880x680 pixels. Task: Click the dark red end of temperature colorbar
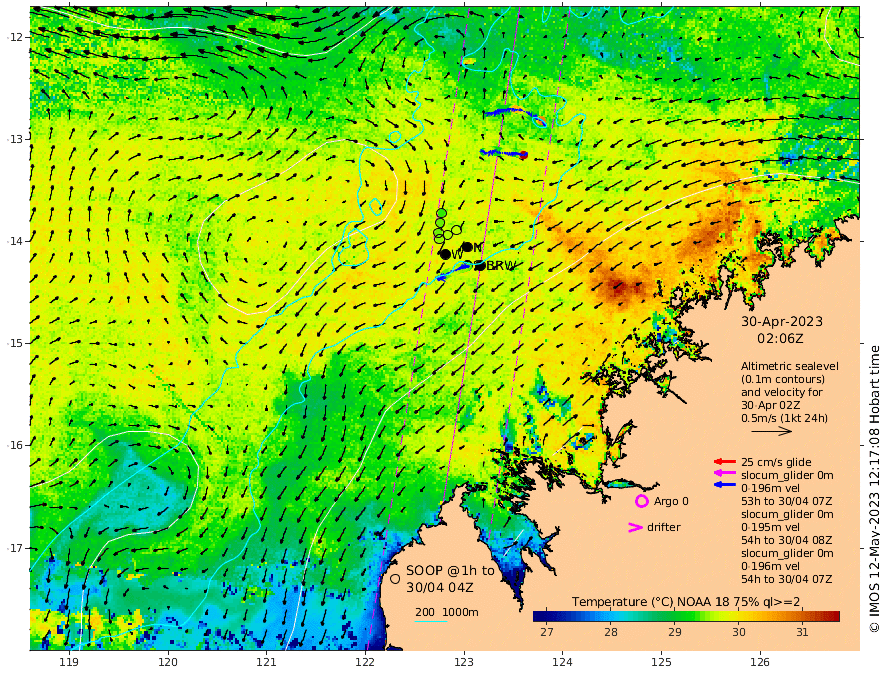point(833,617)
